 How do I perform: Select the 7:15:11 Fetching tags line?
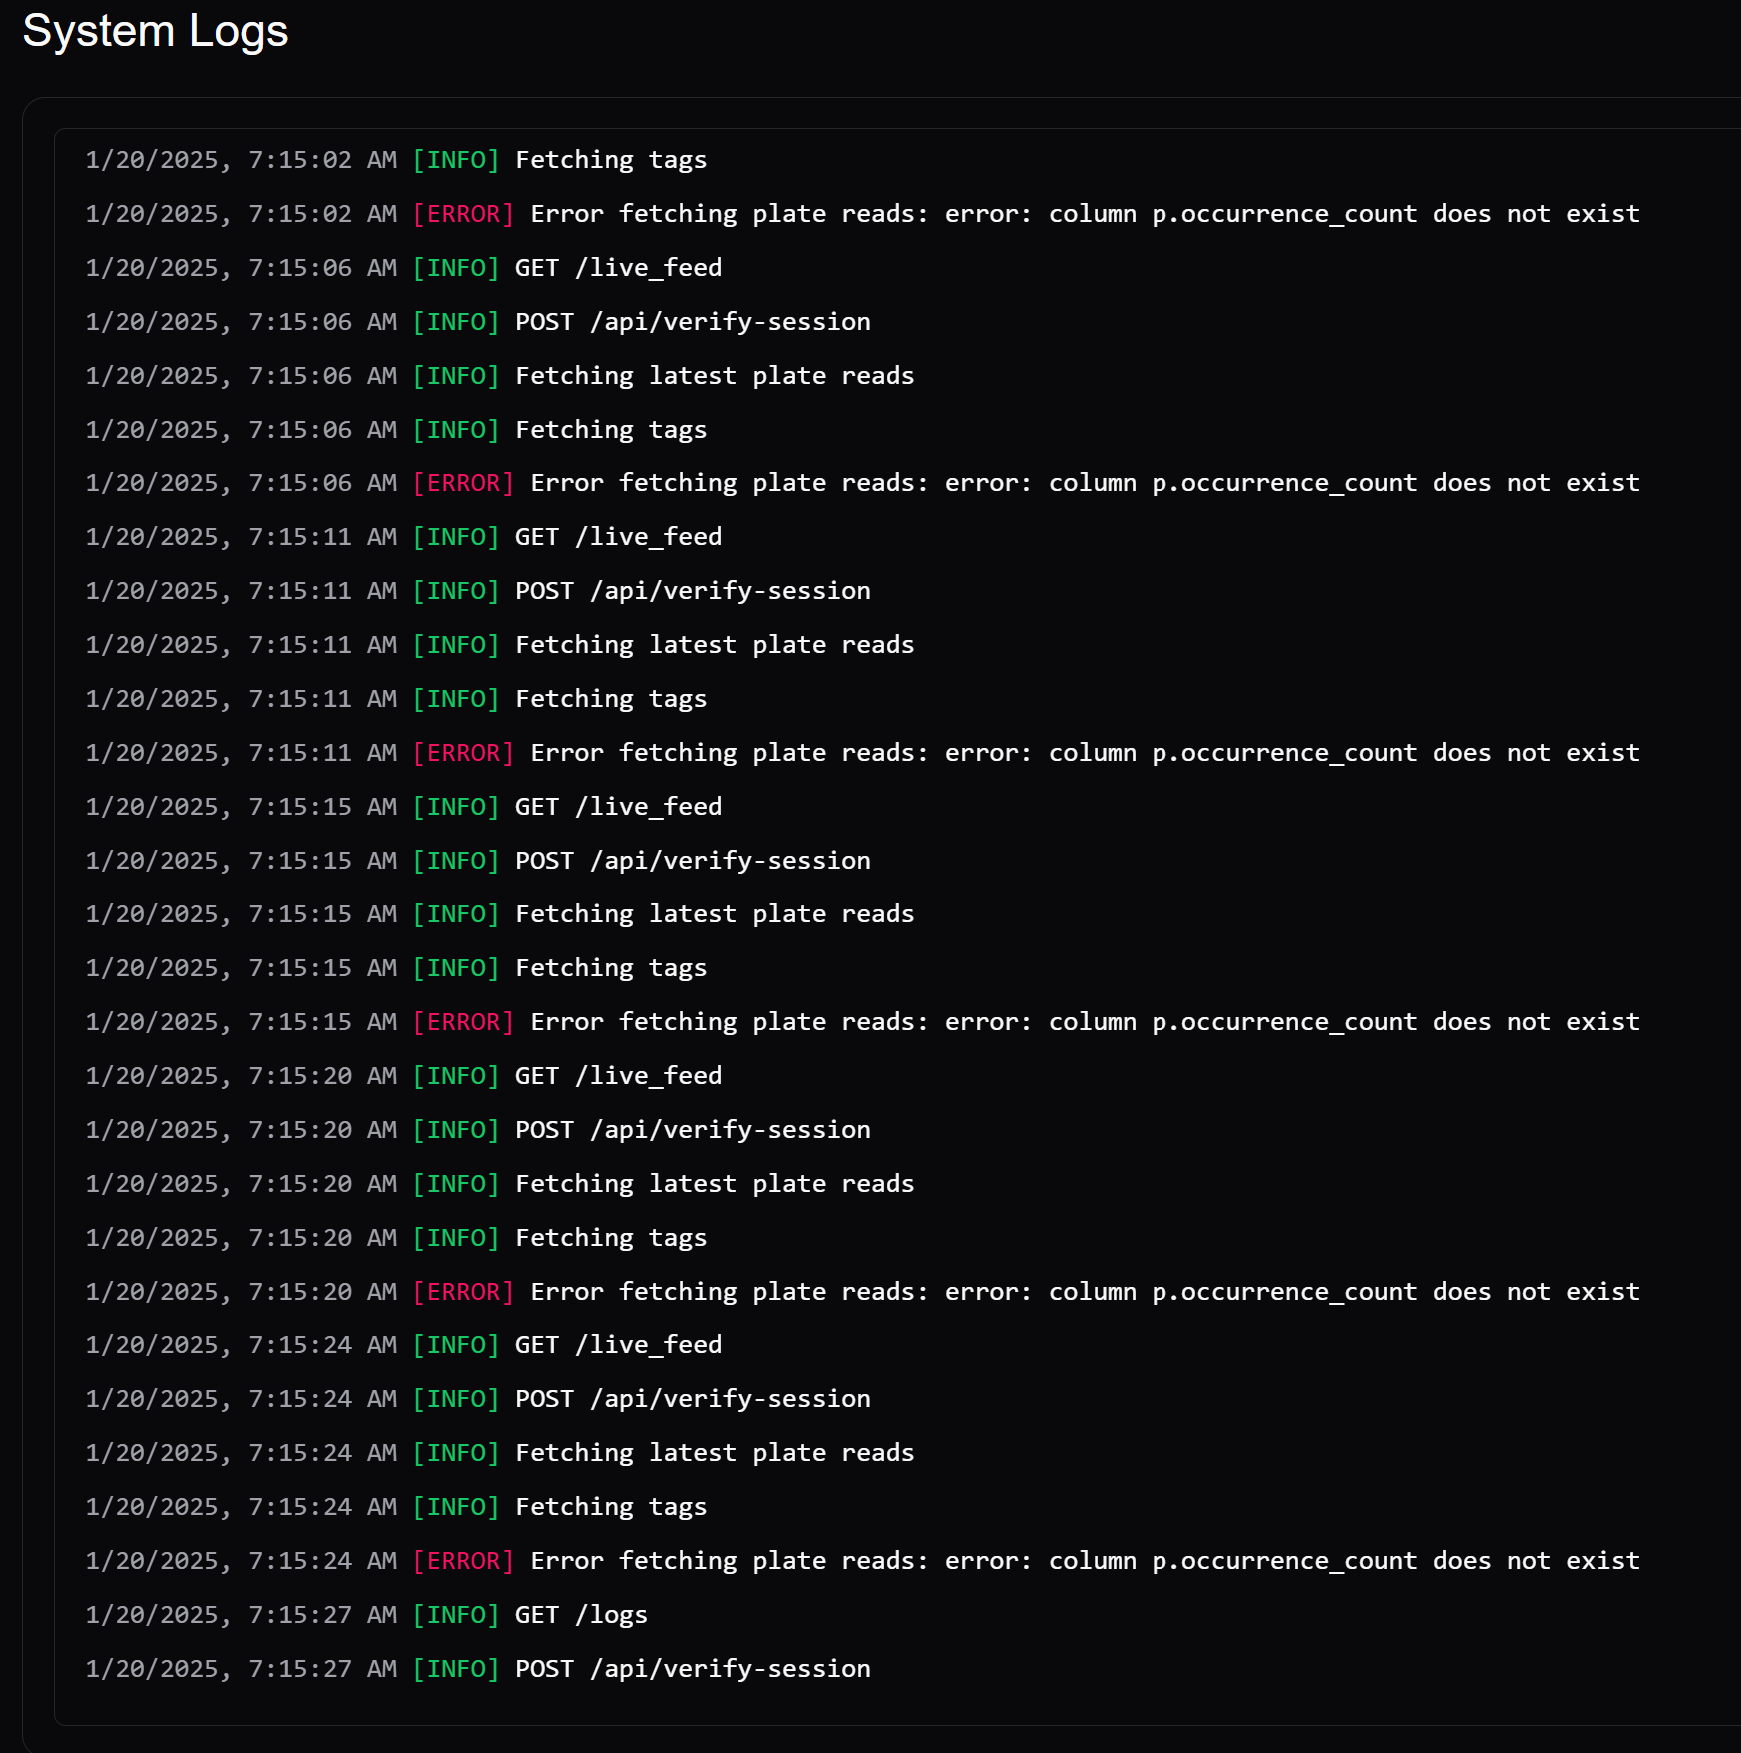[610, 699]
